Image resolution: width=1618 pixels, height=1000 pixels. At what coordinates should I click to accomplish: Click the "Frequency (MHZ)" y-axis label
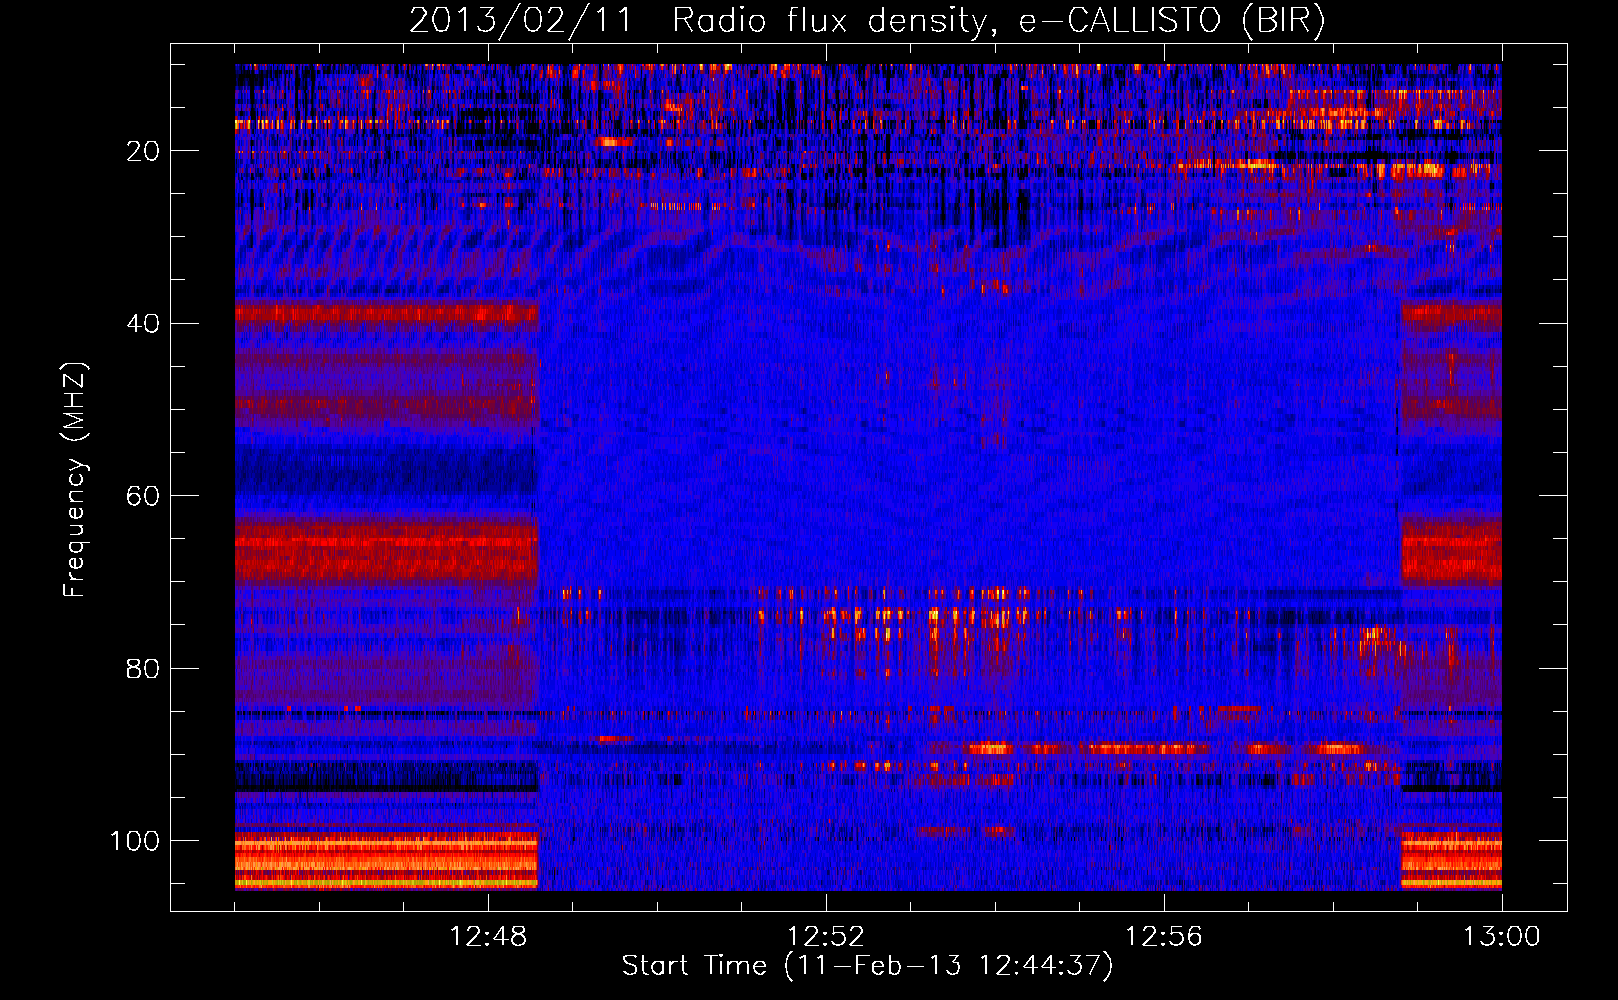[x=75, y=479]
